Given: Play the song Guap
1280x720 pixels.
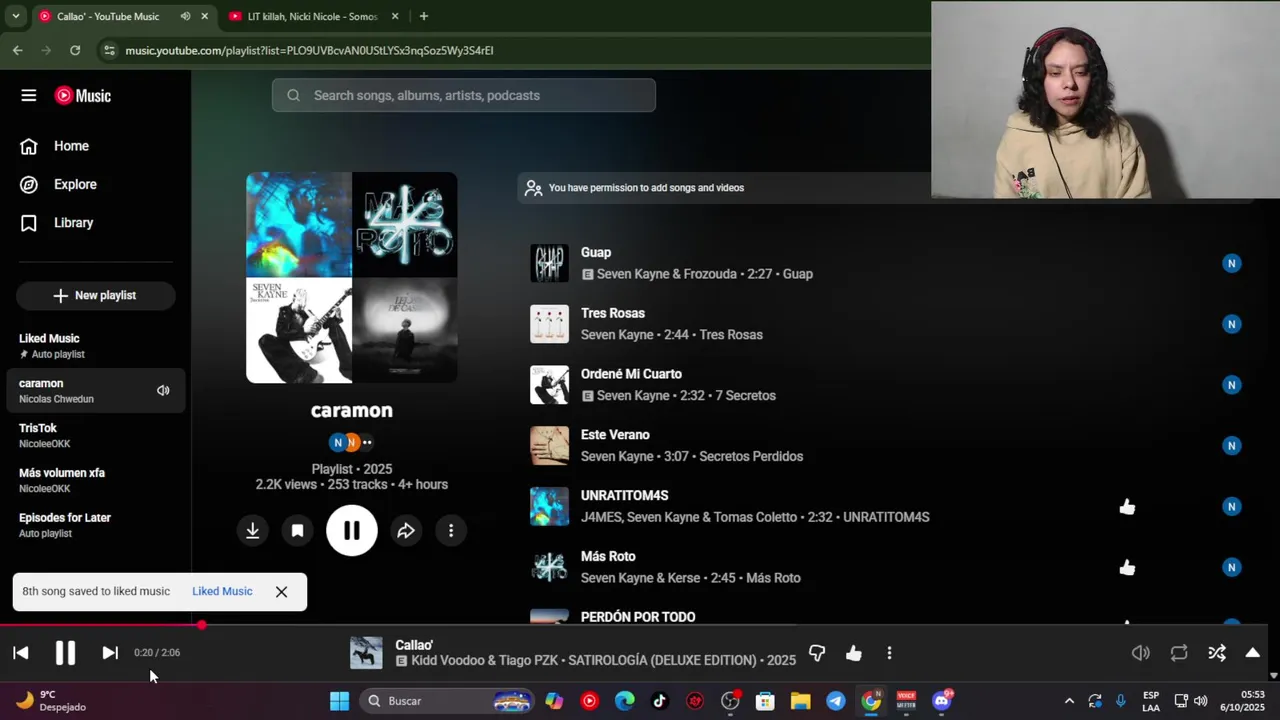Looking at the screenshot, I should tap(596, 252).
